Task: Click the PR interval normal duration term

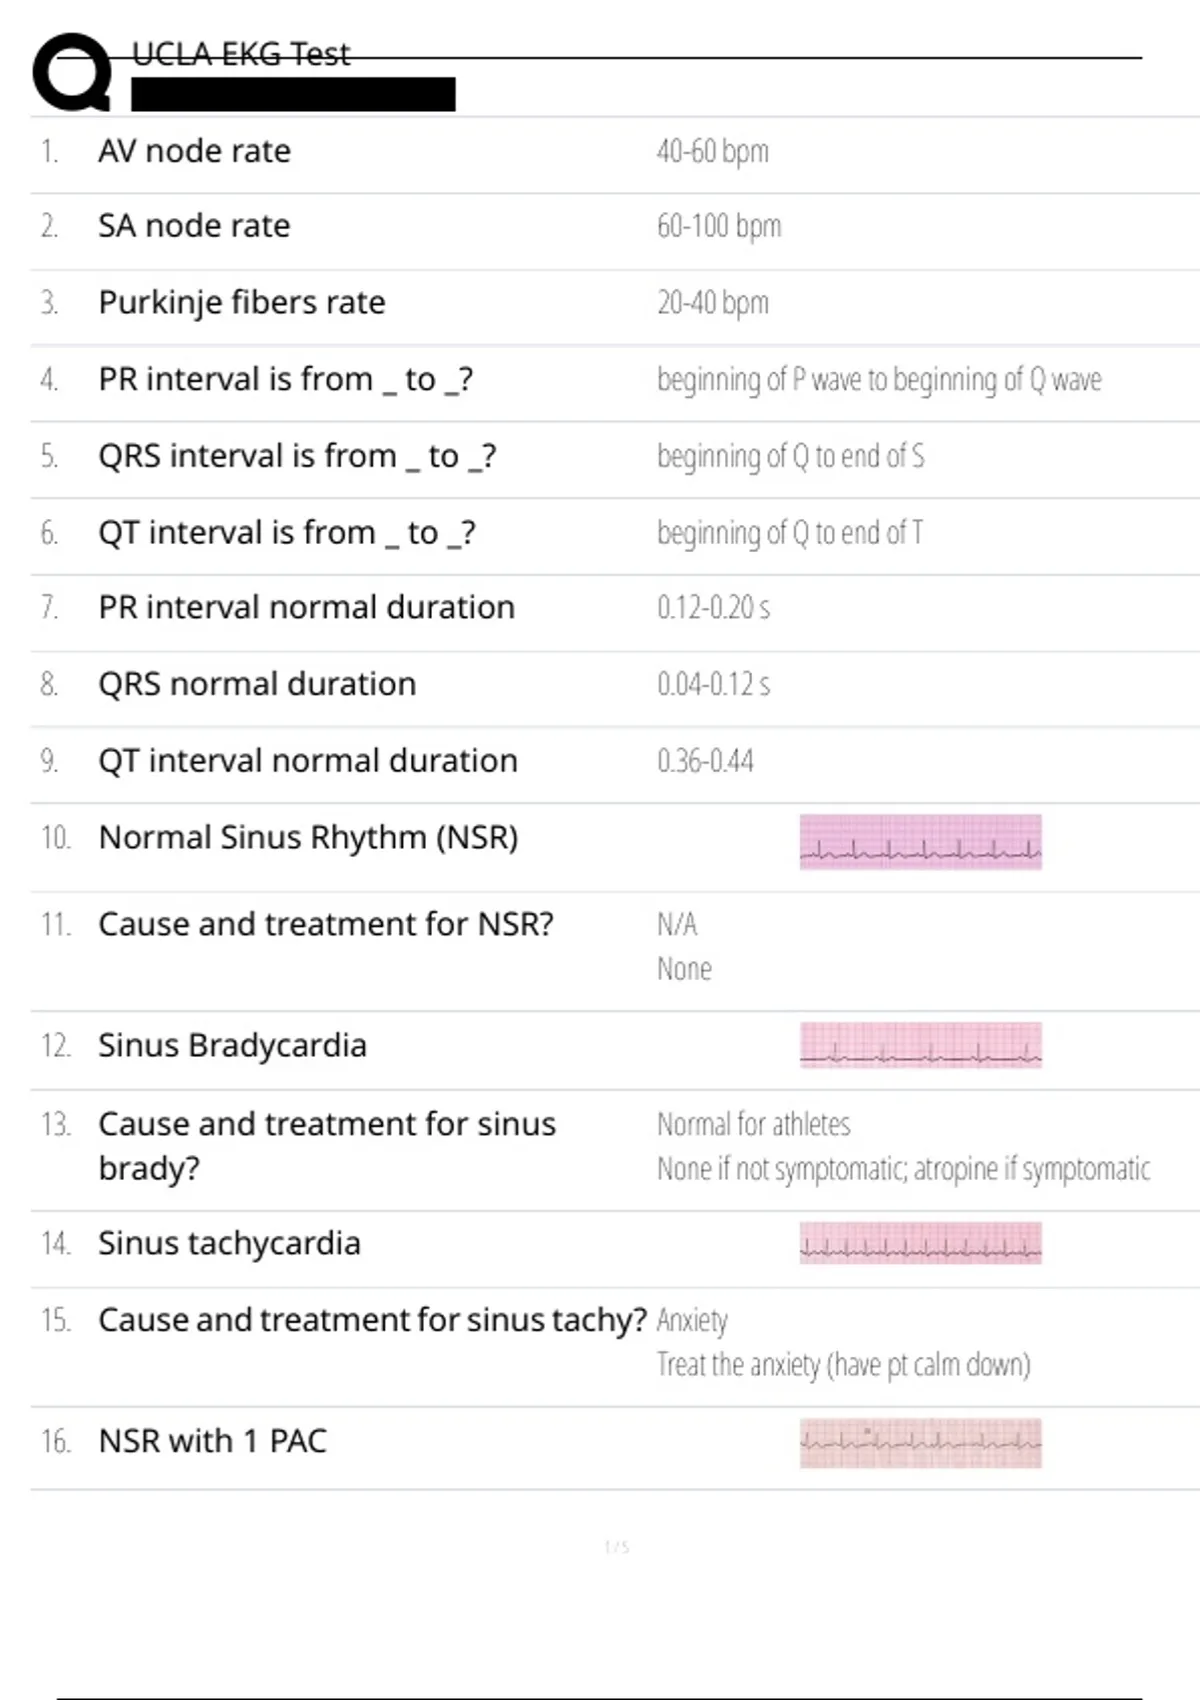Action: click(x=307, y=607)
